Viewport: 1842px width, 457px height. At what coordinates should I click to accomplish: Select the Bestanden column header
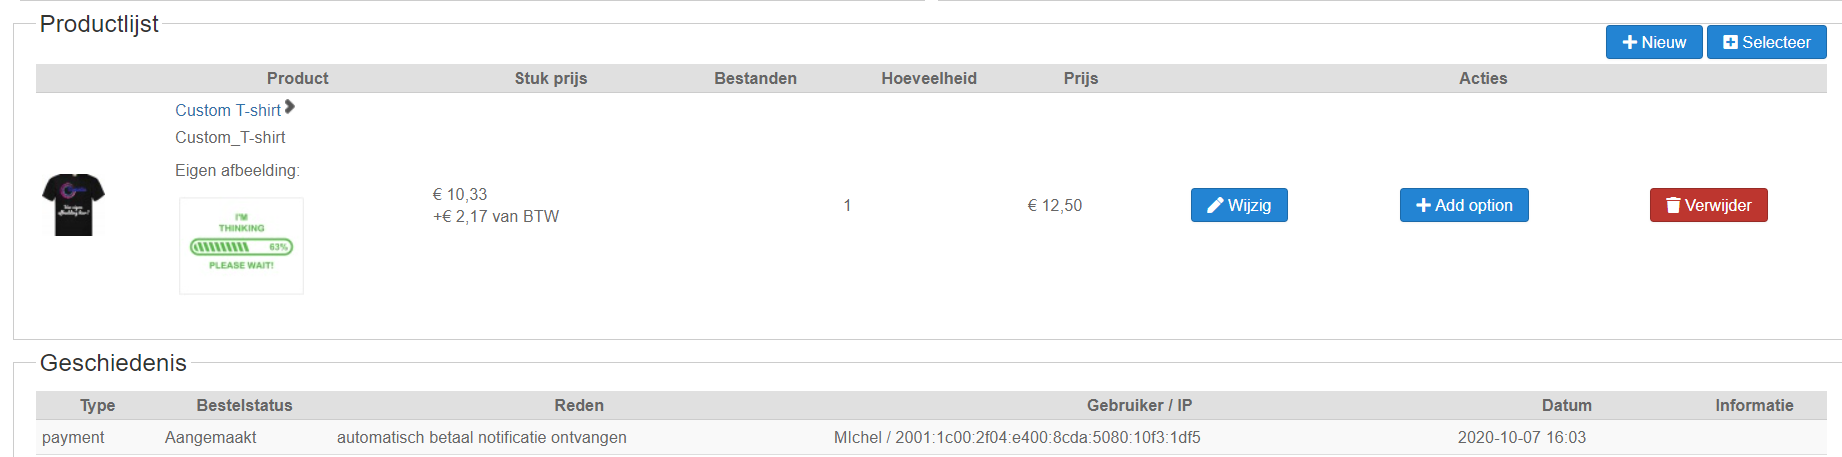point(755,78)
